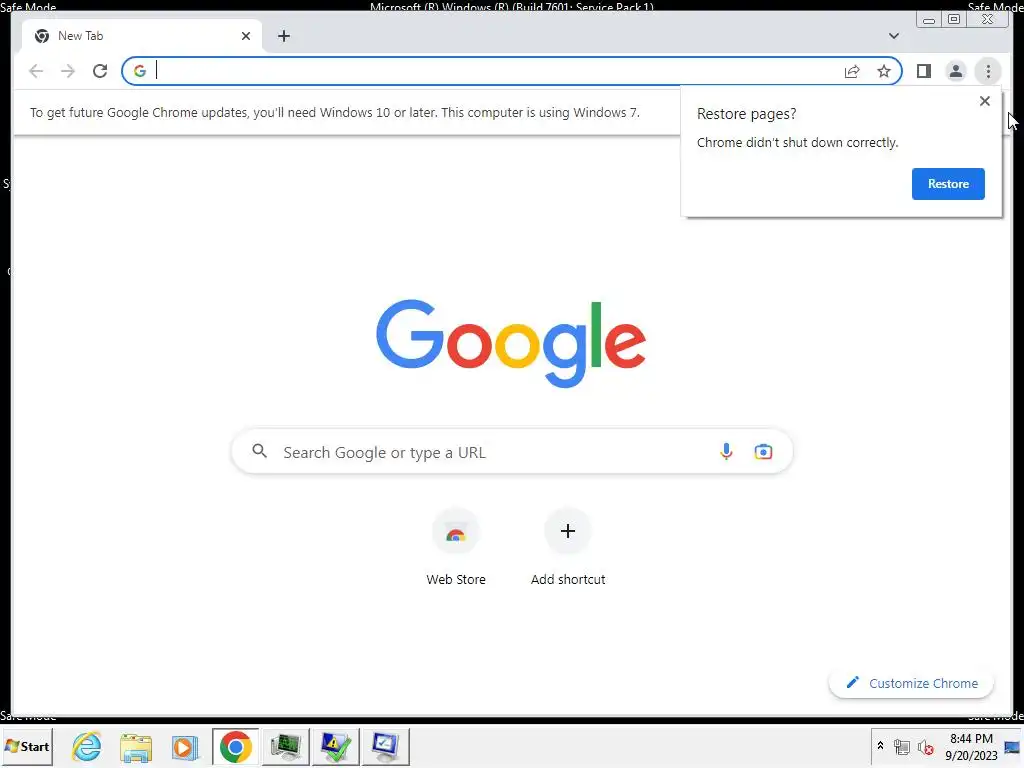
Task: Reload the current page
Action: [100, 71]
